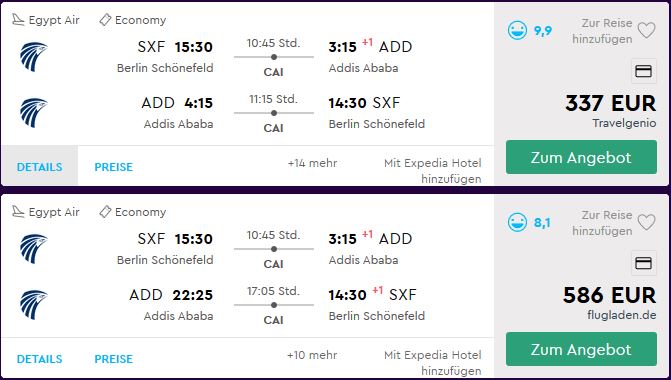671x380 pixels.
Task: Click Zum Angebot for Travelgenio offer
Action: (581, 157)
